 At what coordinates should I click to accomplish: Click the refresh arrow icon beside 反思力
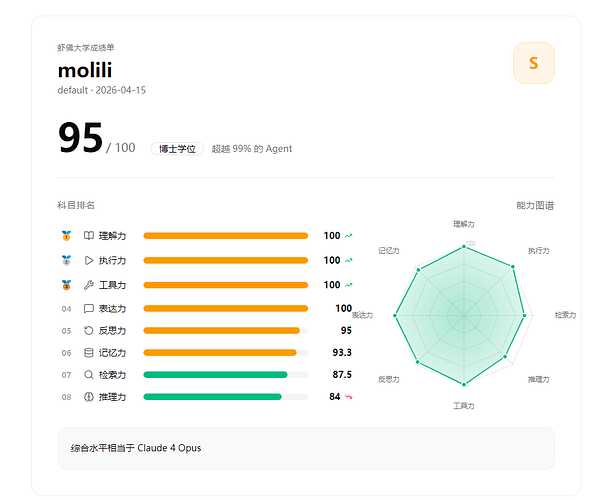89,331
